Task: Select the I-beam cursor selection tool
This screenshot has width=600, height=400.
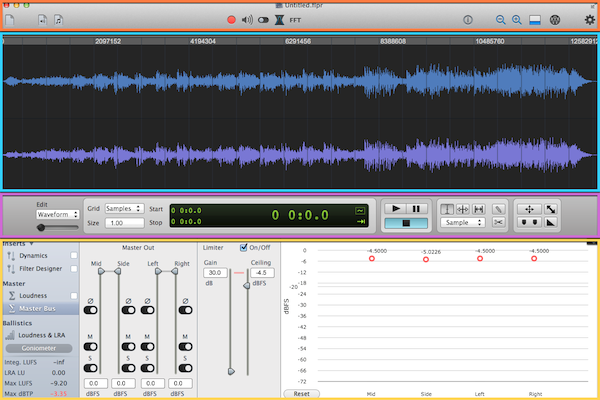Action: [x=447, y=209]
